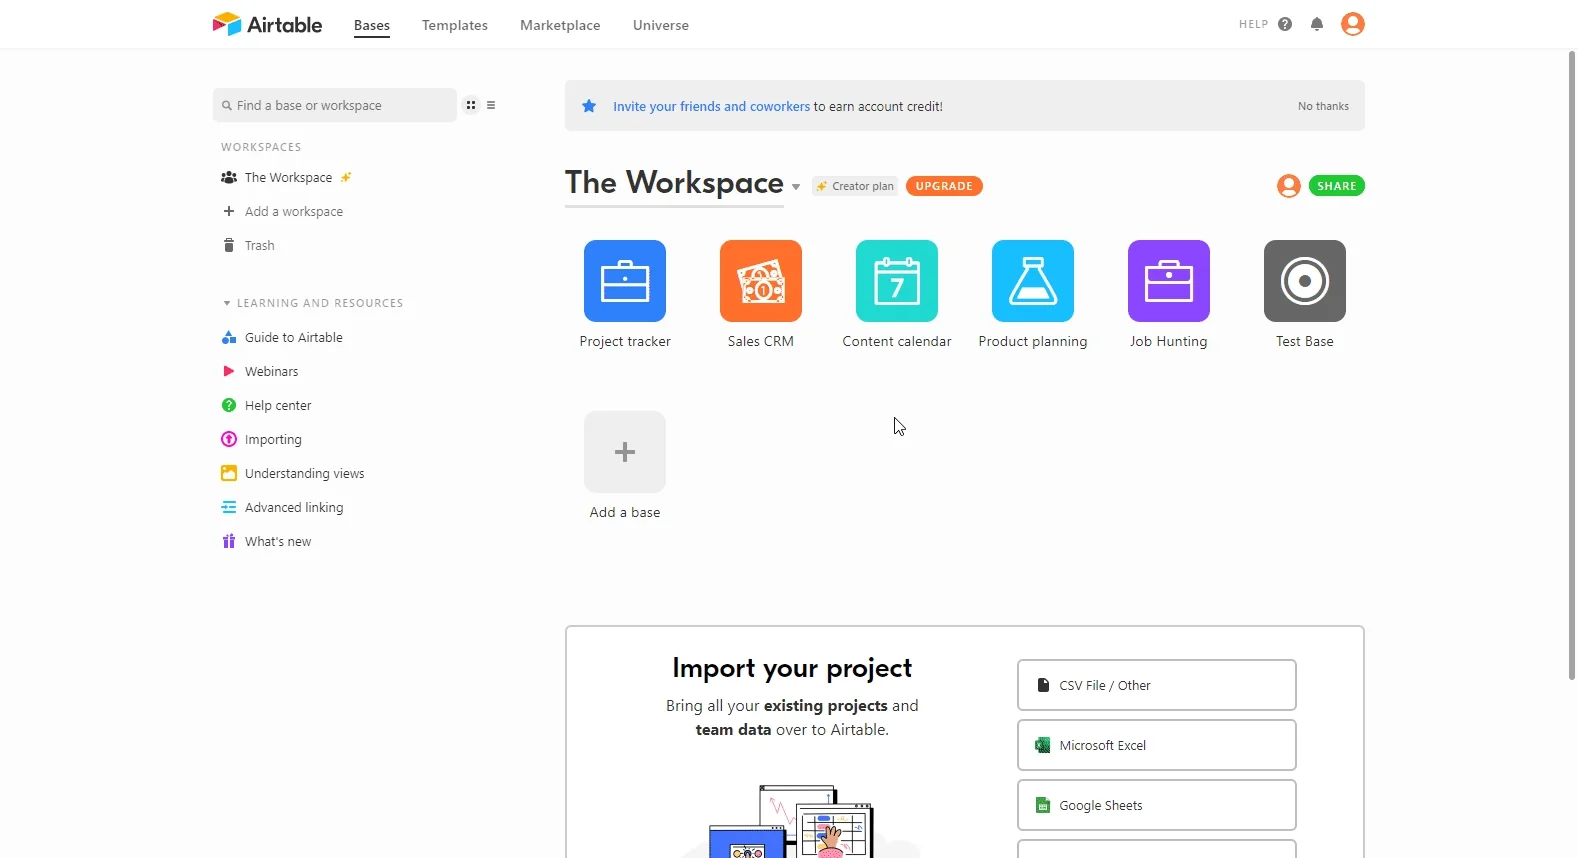Click the Product planning label
Screen dimensions: 1578x858
point(1033,341)
